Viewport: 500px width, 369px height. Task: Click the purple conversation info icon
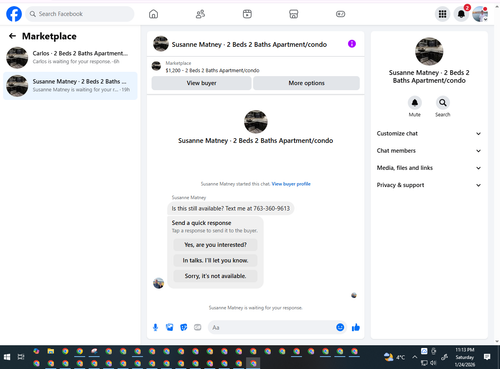tap(352, 44)
